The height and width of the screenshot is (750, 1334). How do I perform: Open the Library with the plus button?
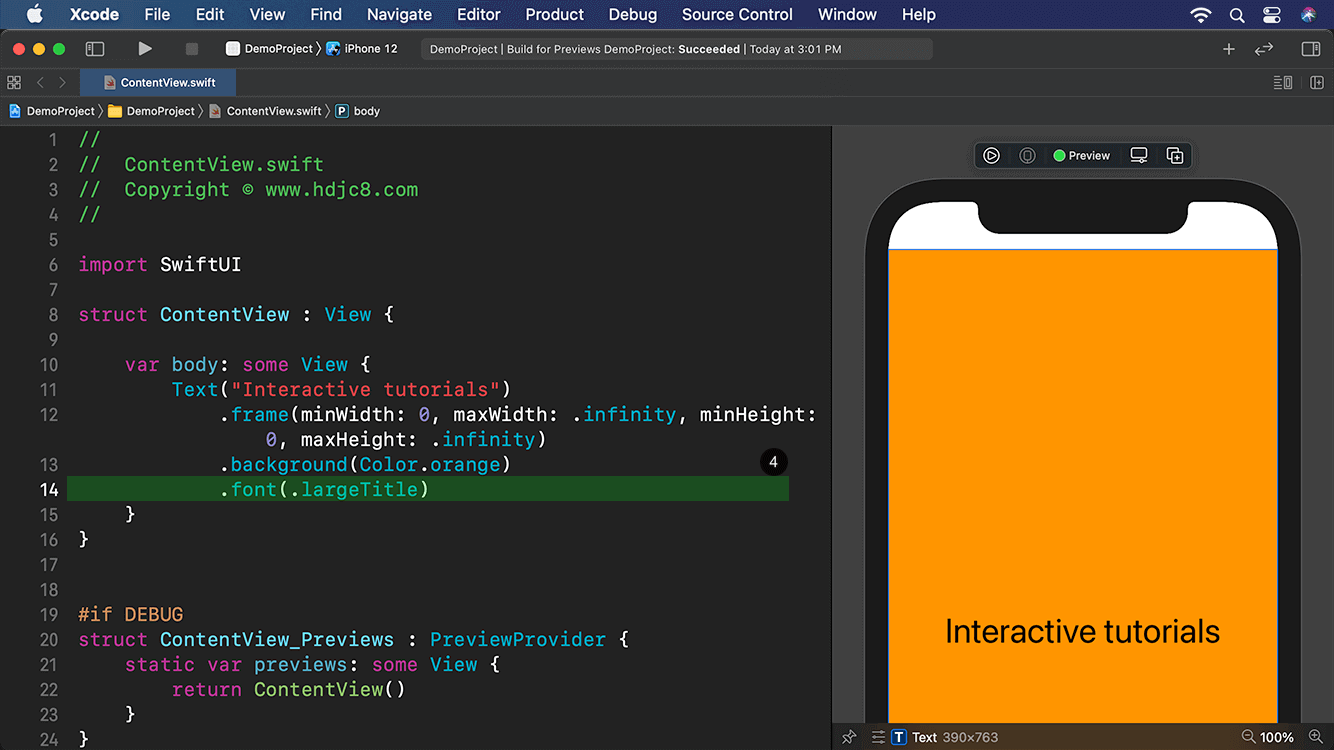click(1229, 49)
